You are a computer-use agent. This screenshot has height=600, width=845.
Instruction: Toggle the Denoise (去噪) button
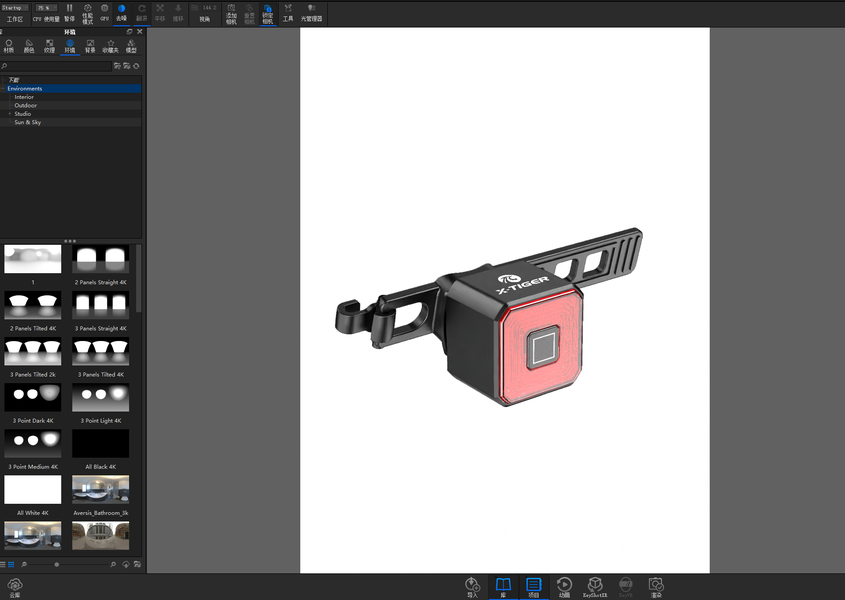[121, 13]
